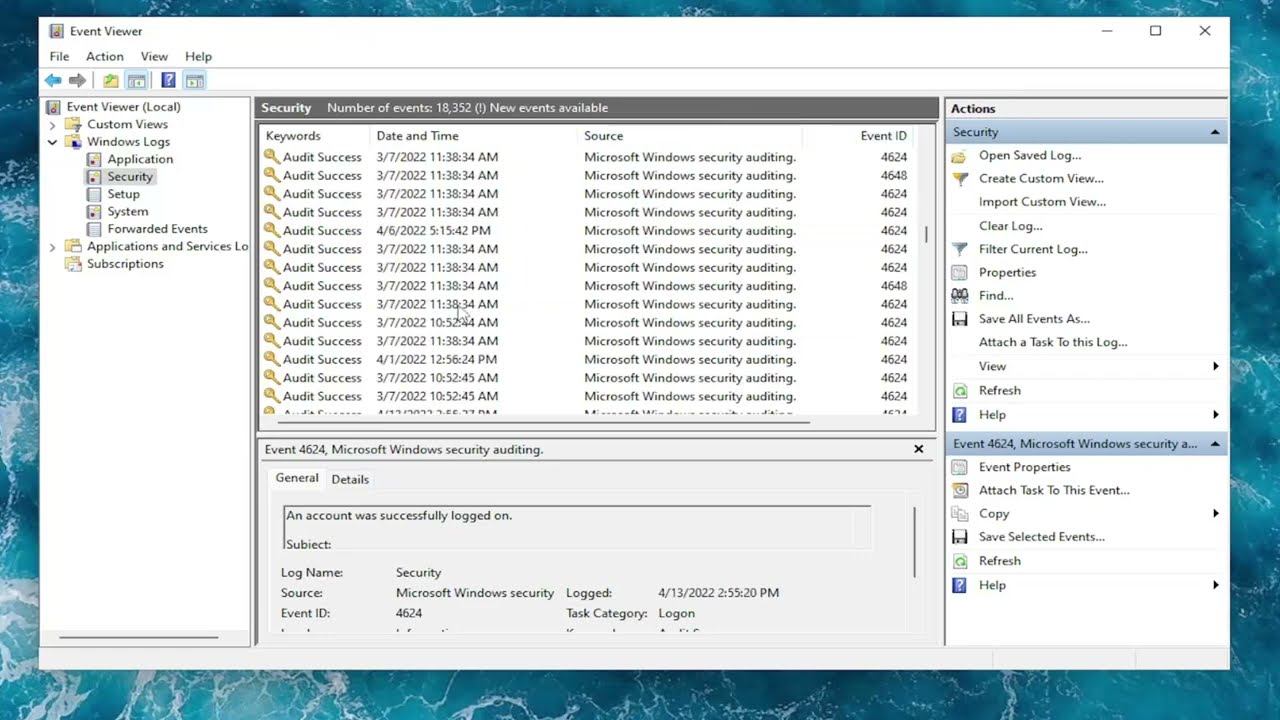
Task: Switch to the Details tab
Action: [350, 479]
